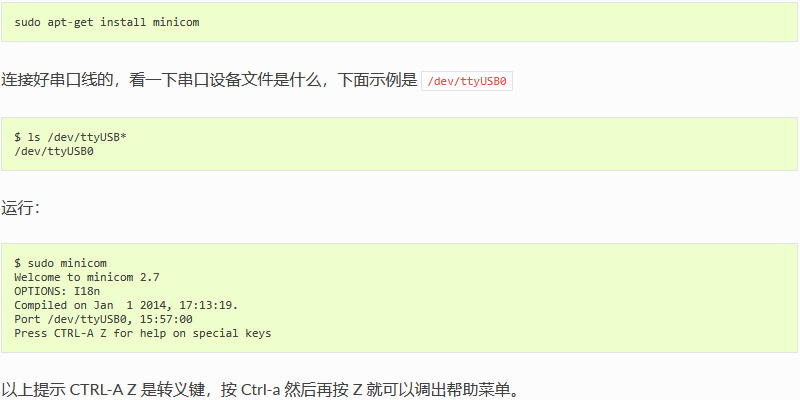Image resolution: width=800 pixels, height=400 pixels.
Task: Click the $ sudo minicom command line
Action: click(61, 263)
